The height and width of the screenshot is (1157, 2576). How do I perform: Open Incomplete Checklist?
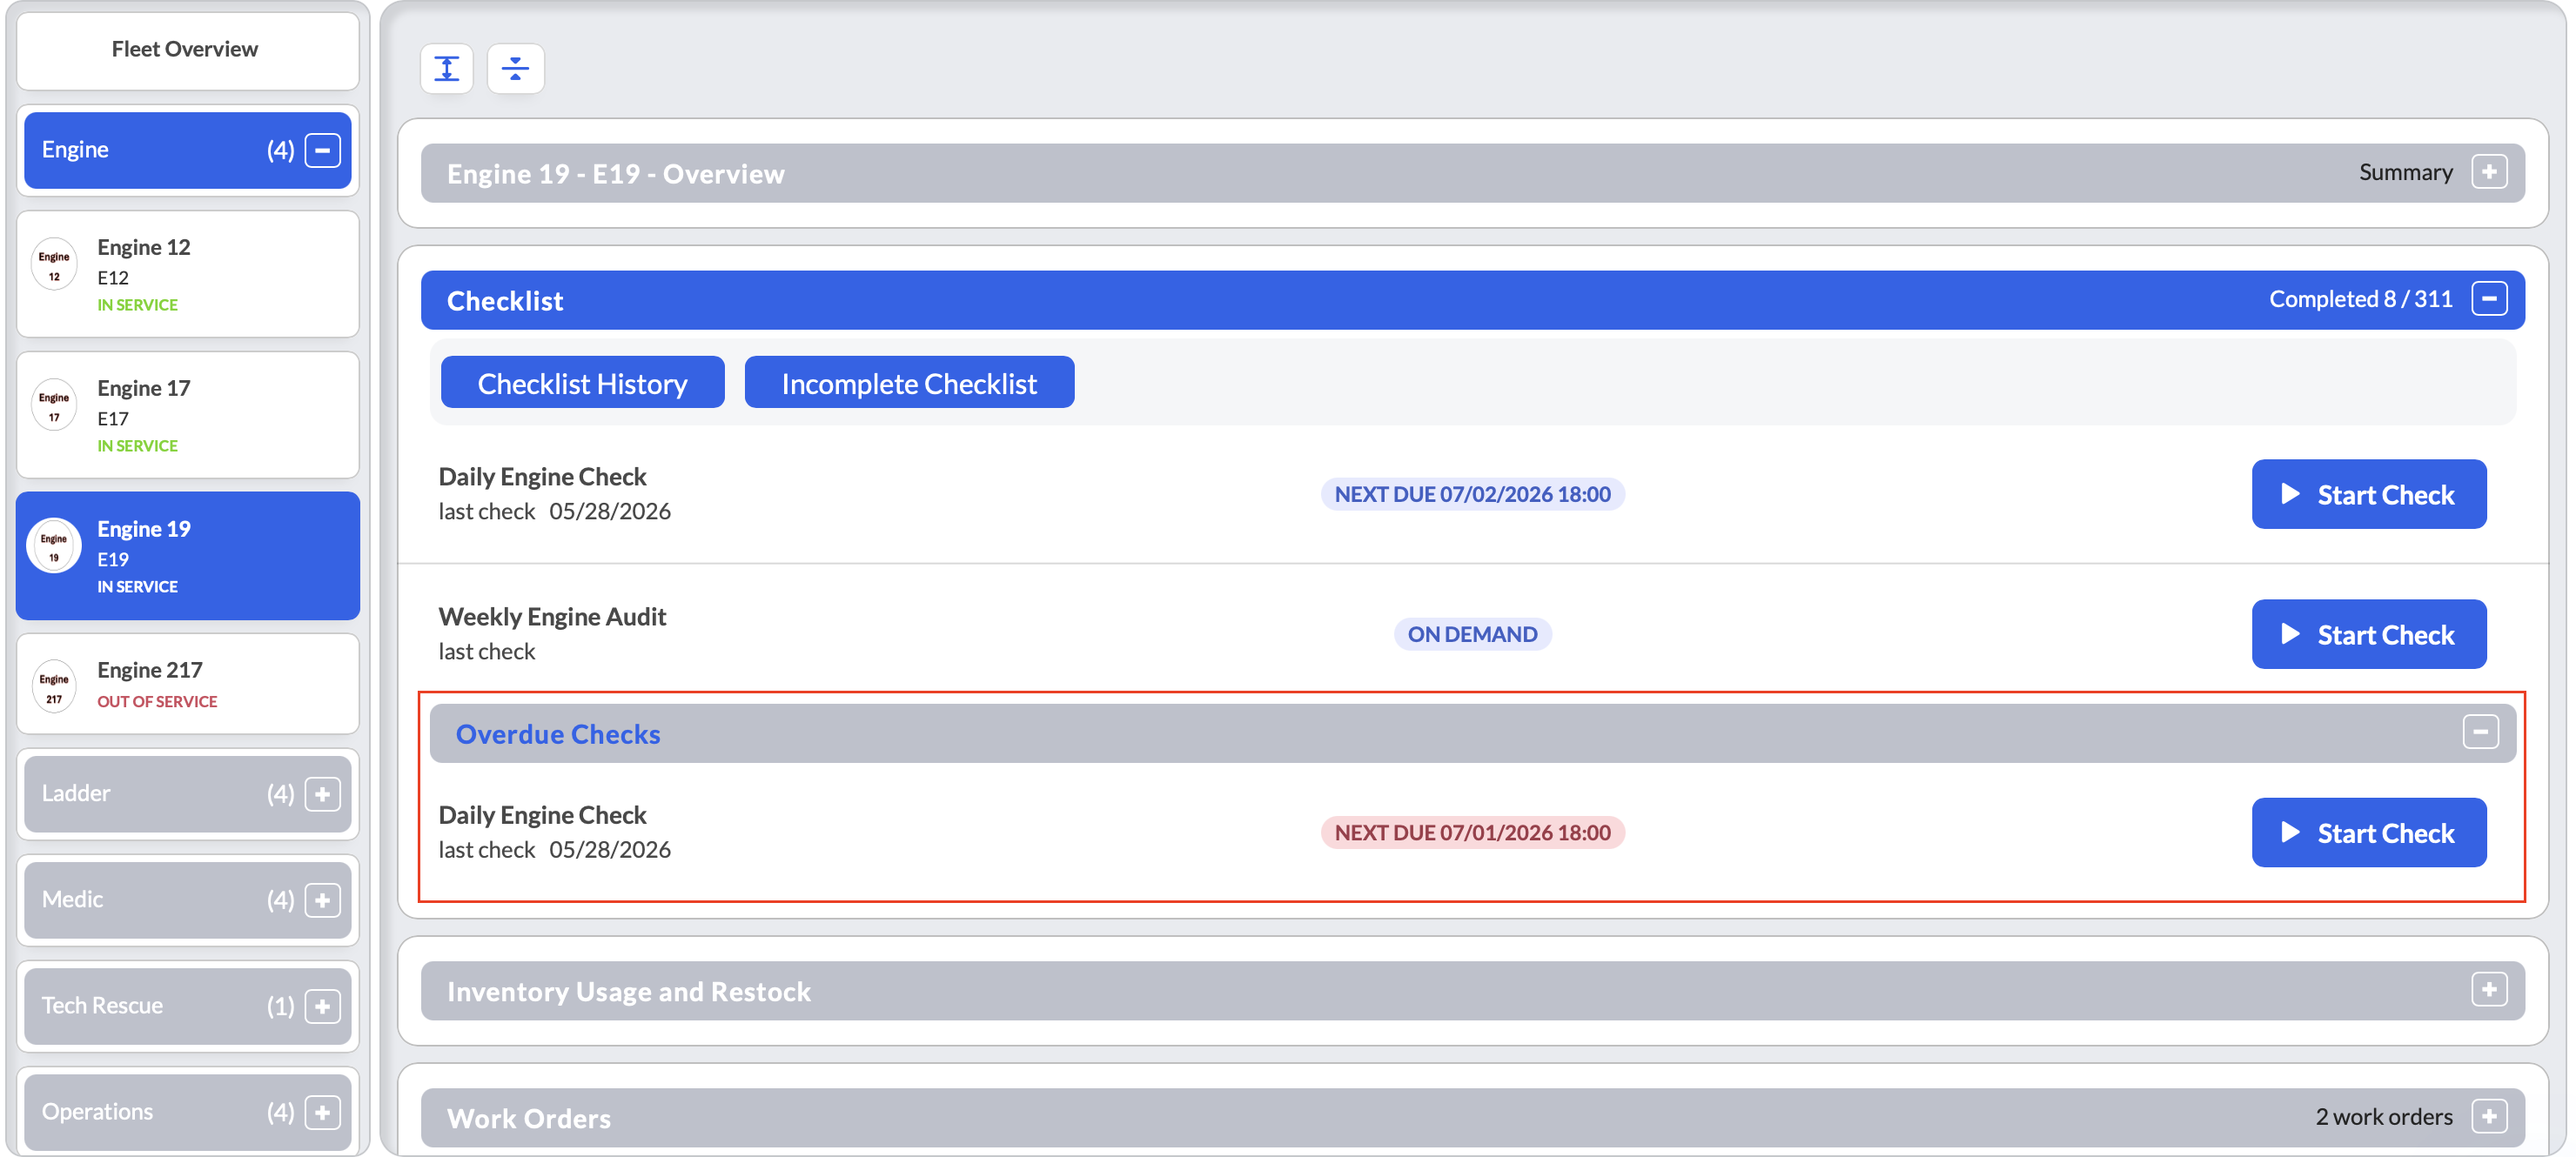[x=909, y=383]
